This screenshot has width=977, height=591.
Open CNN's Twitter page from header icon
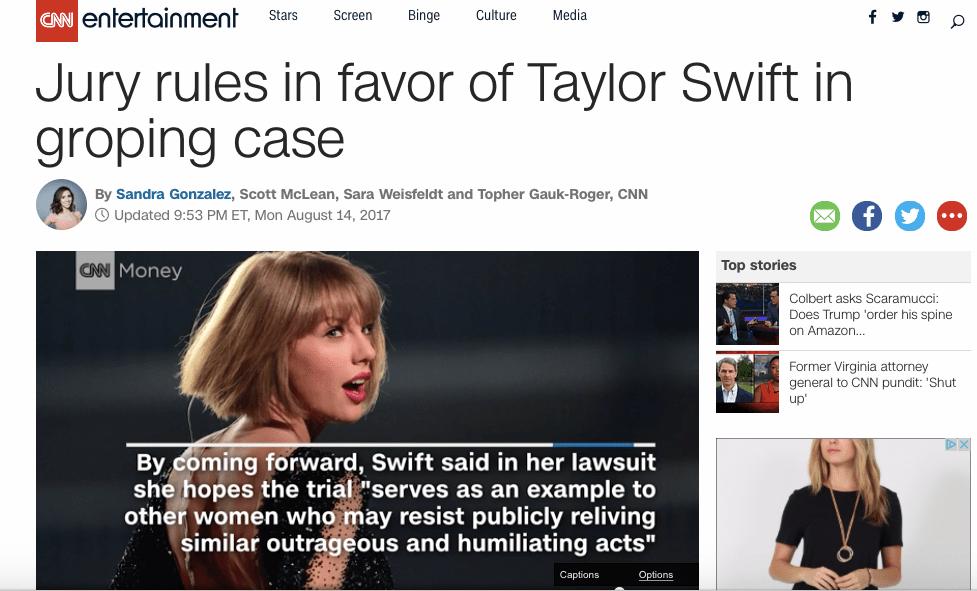(x=897, y=17)
